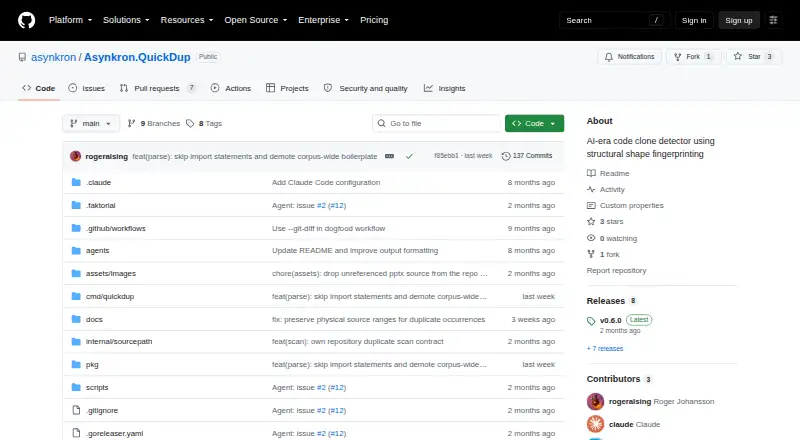Screen dimensions: 800x440
Task: Open the Readme link in About
Action: 608,174
